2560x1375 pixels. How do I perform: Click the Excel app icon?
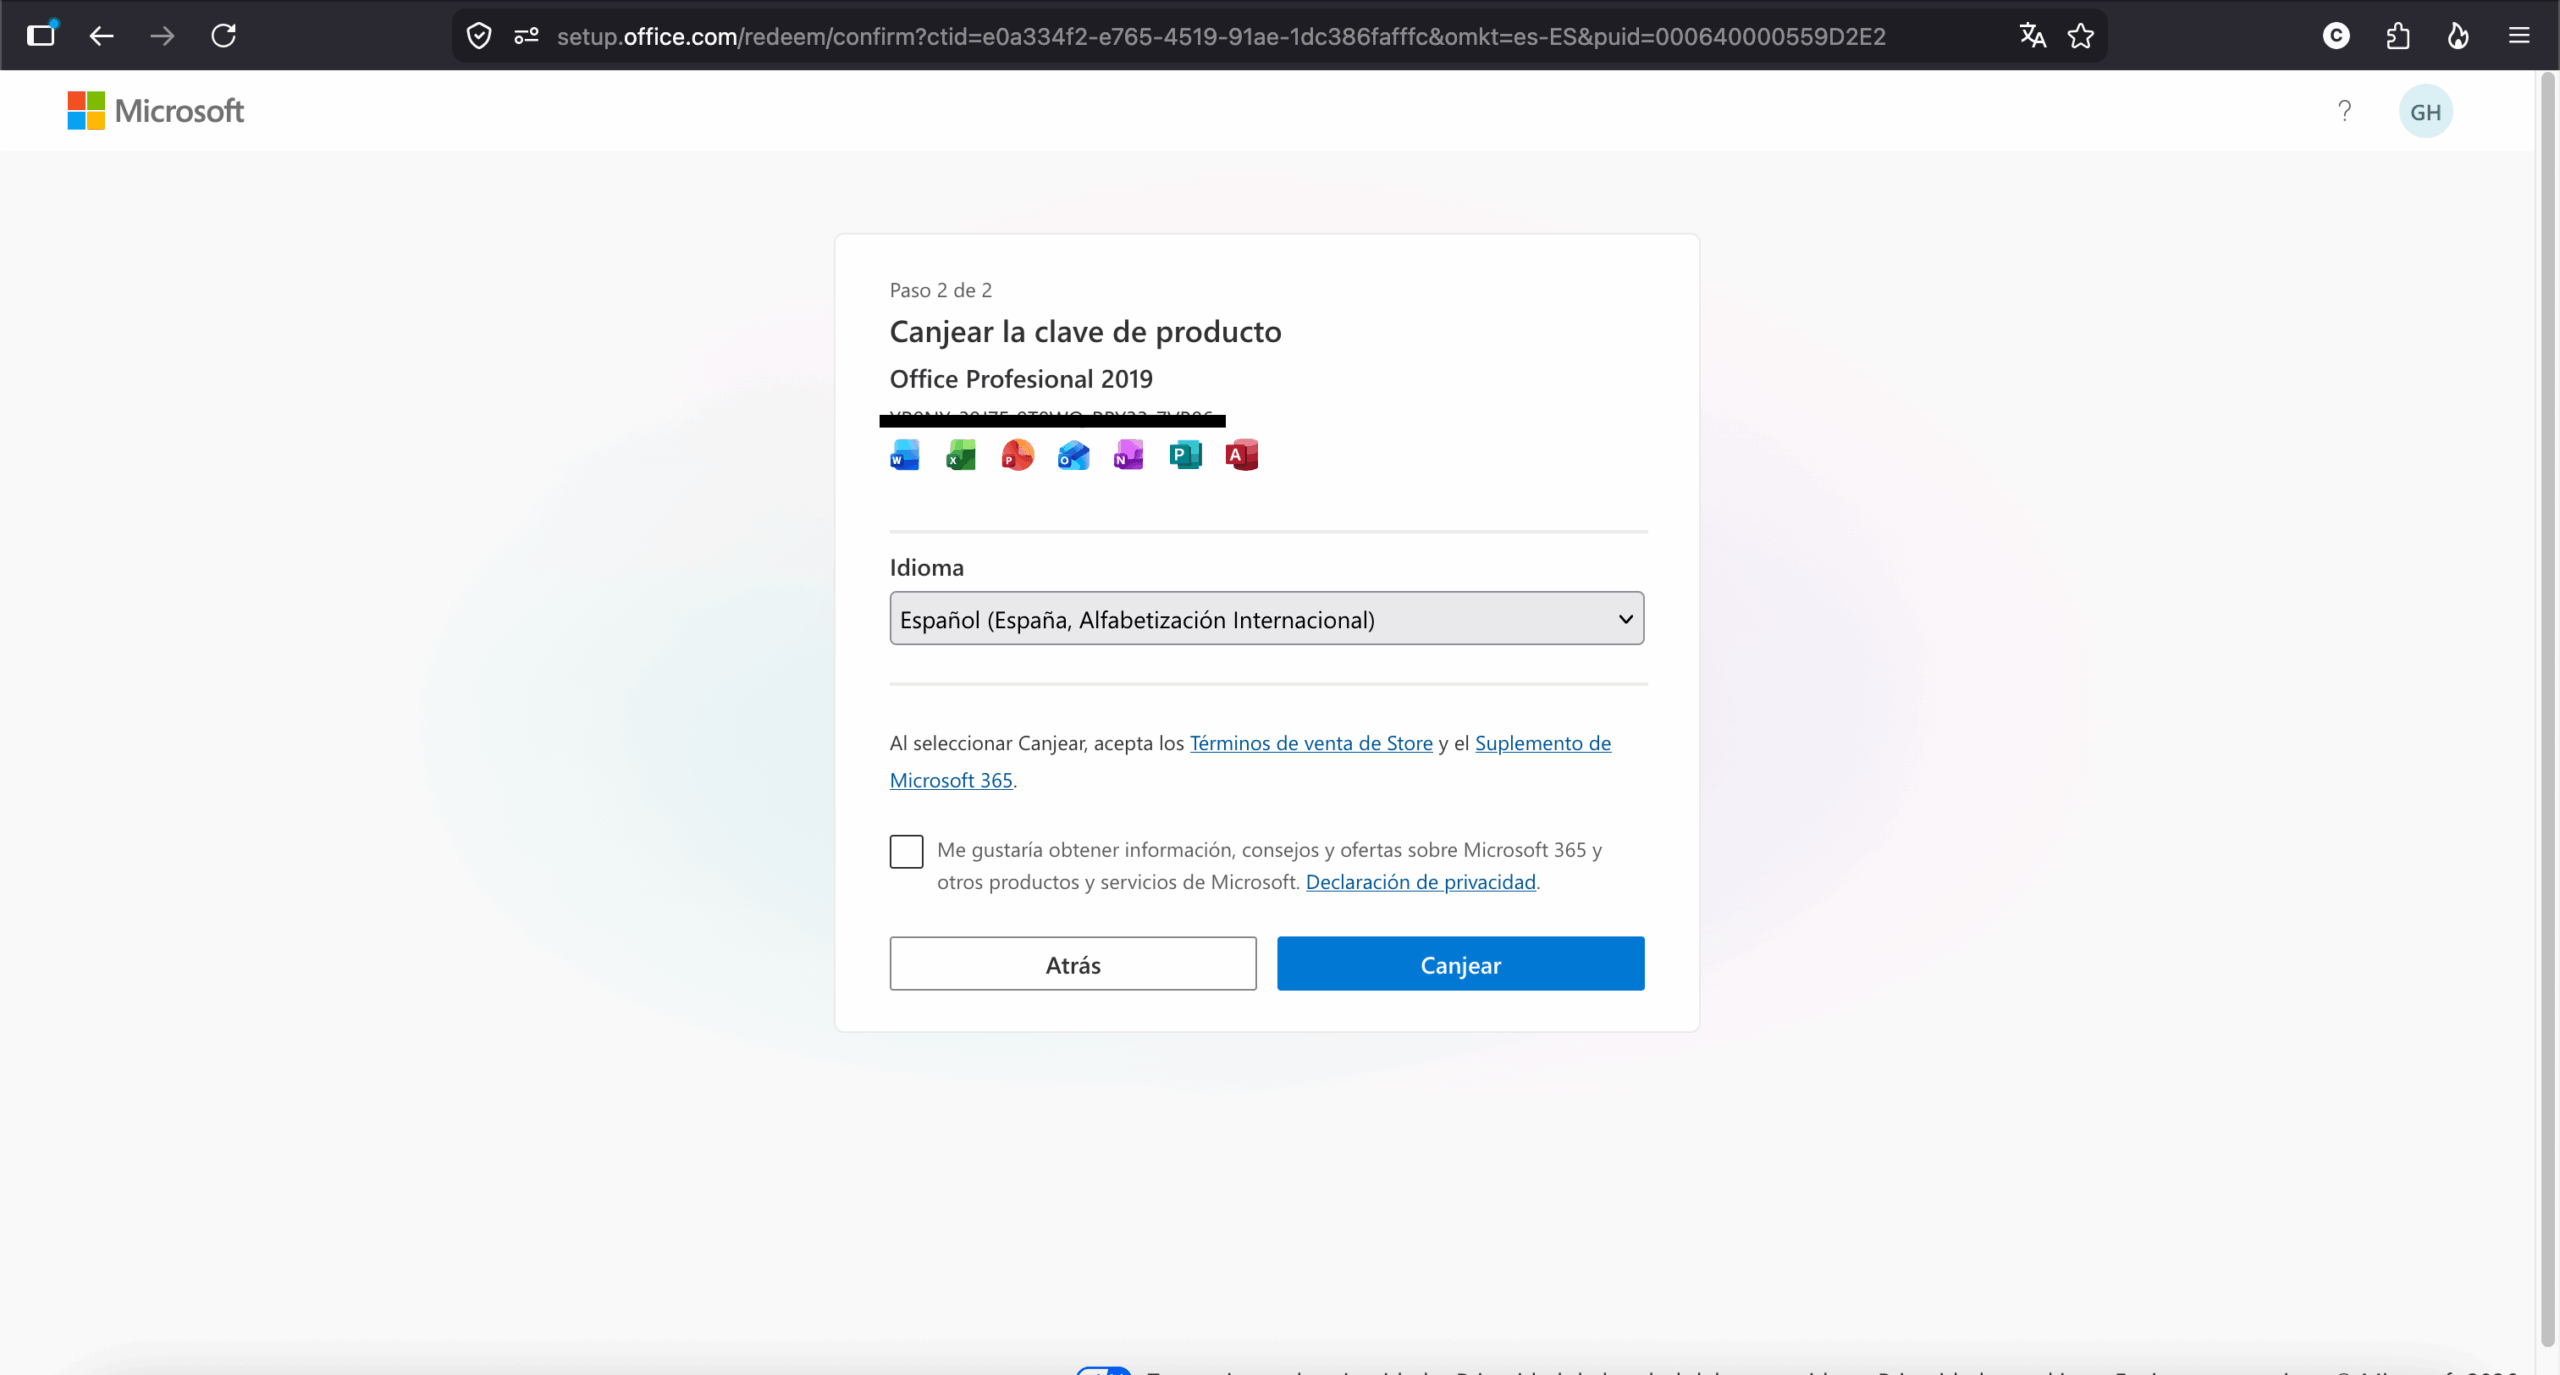(x=961, y=455)
